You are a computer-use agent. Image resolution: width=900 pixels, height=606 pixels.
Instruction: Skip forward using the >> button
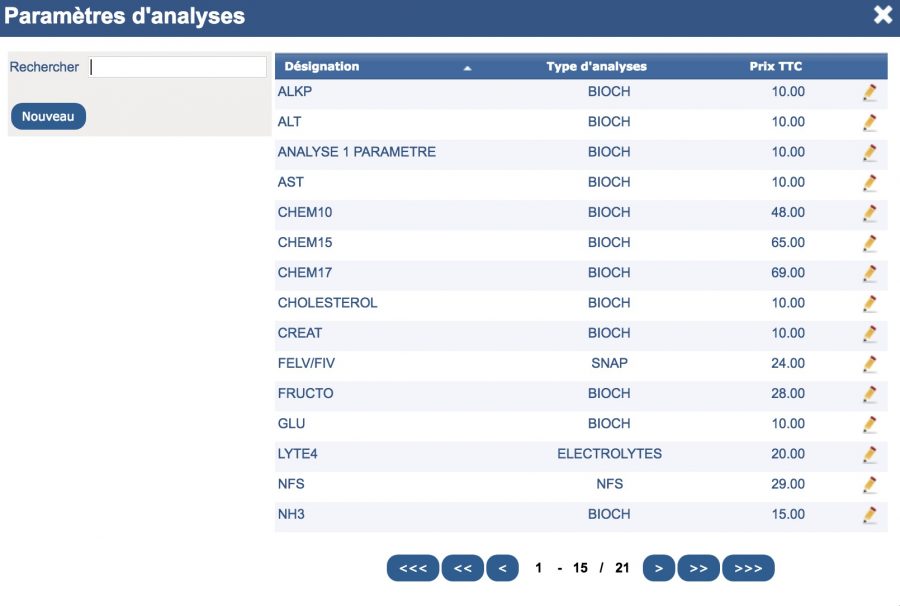699,568
